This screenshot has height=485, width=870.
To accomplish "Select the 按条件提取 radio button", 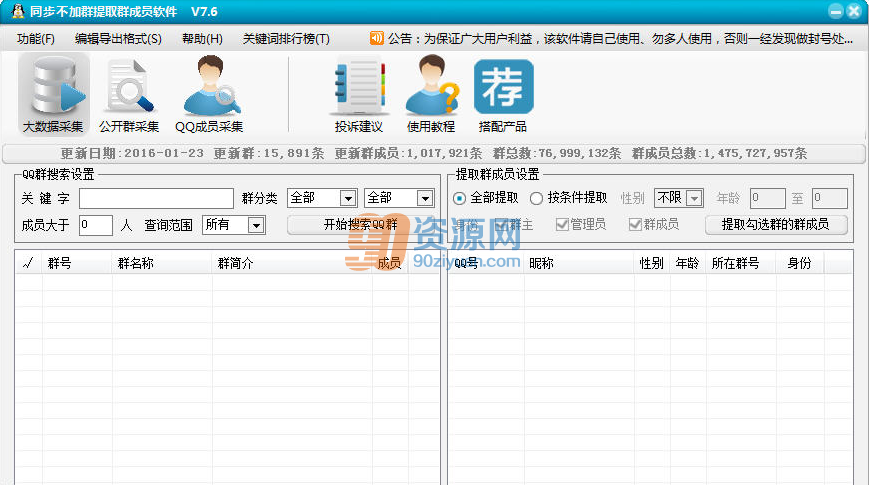I will click(x=536, y=198).
